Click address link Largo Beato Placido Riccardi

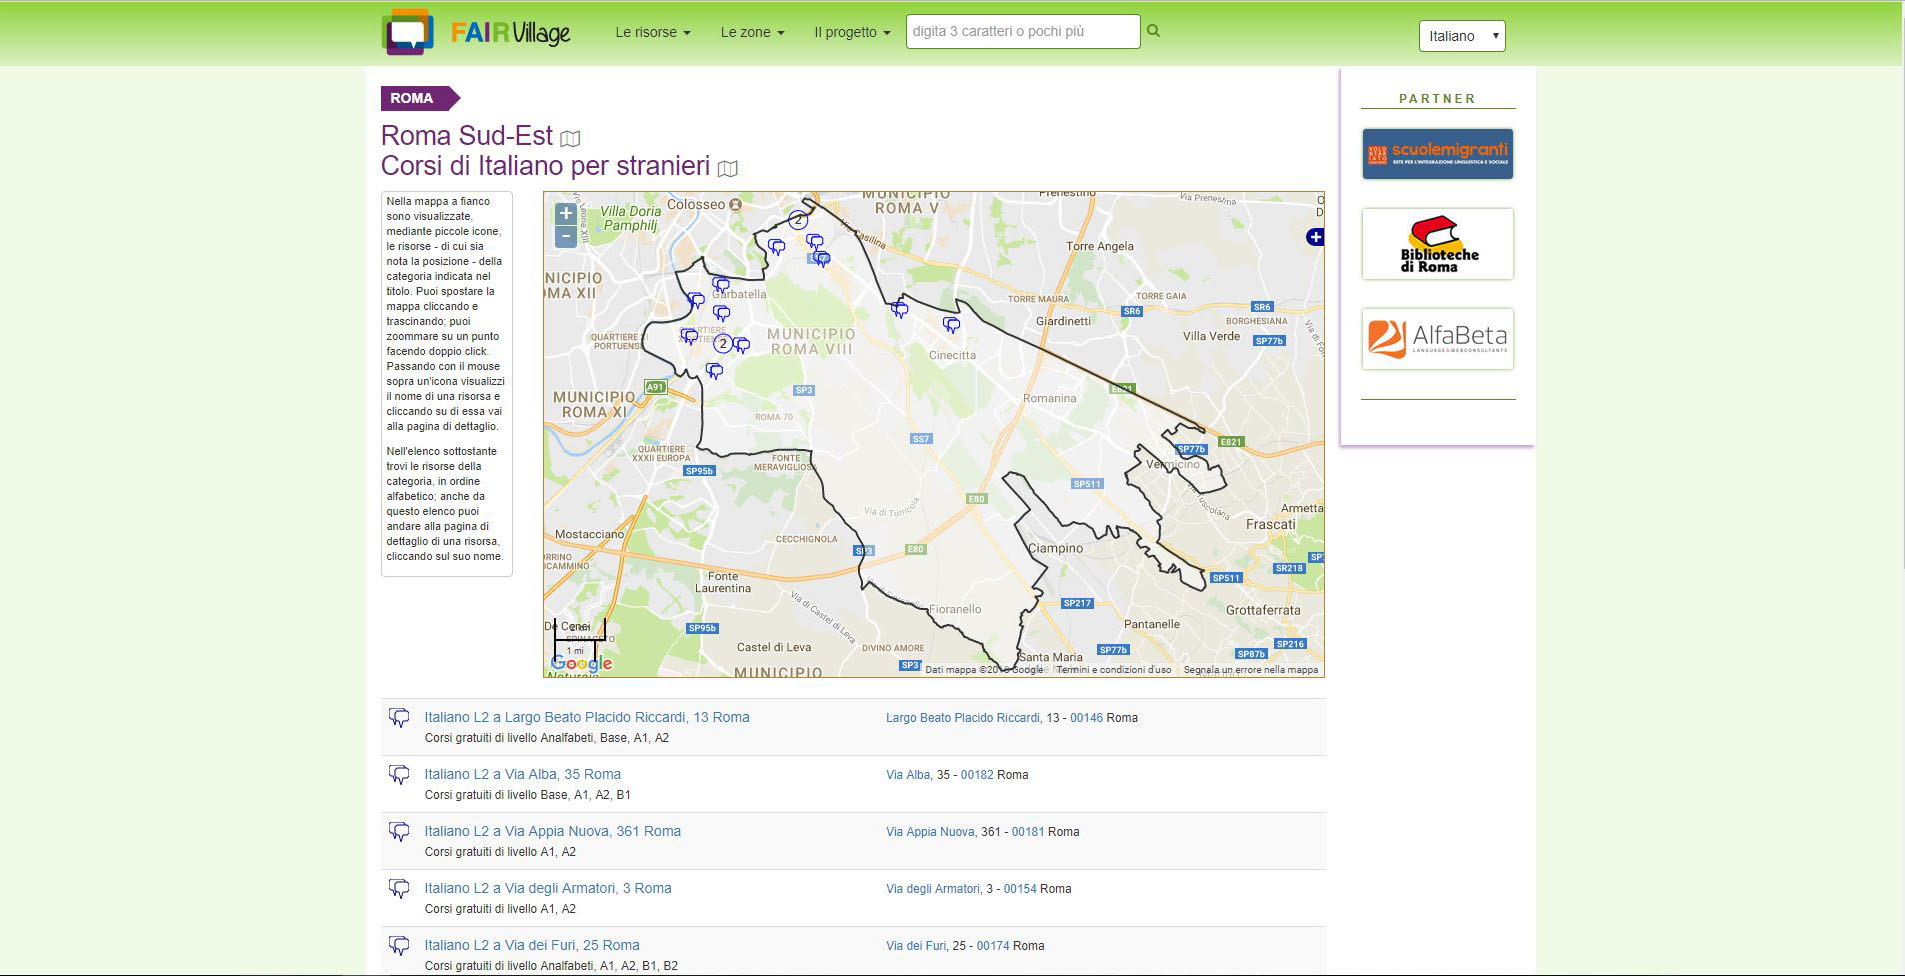[x=963, y=718]
